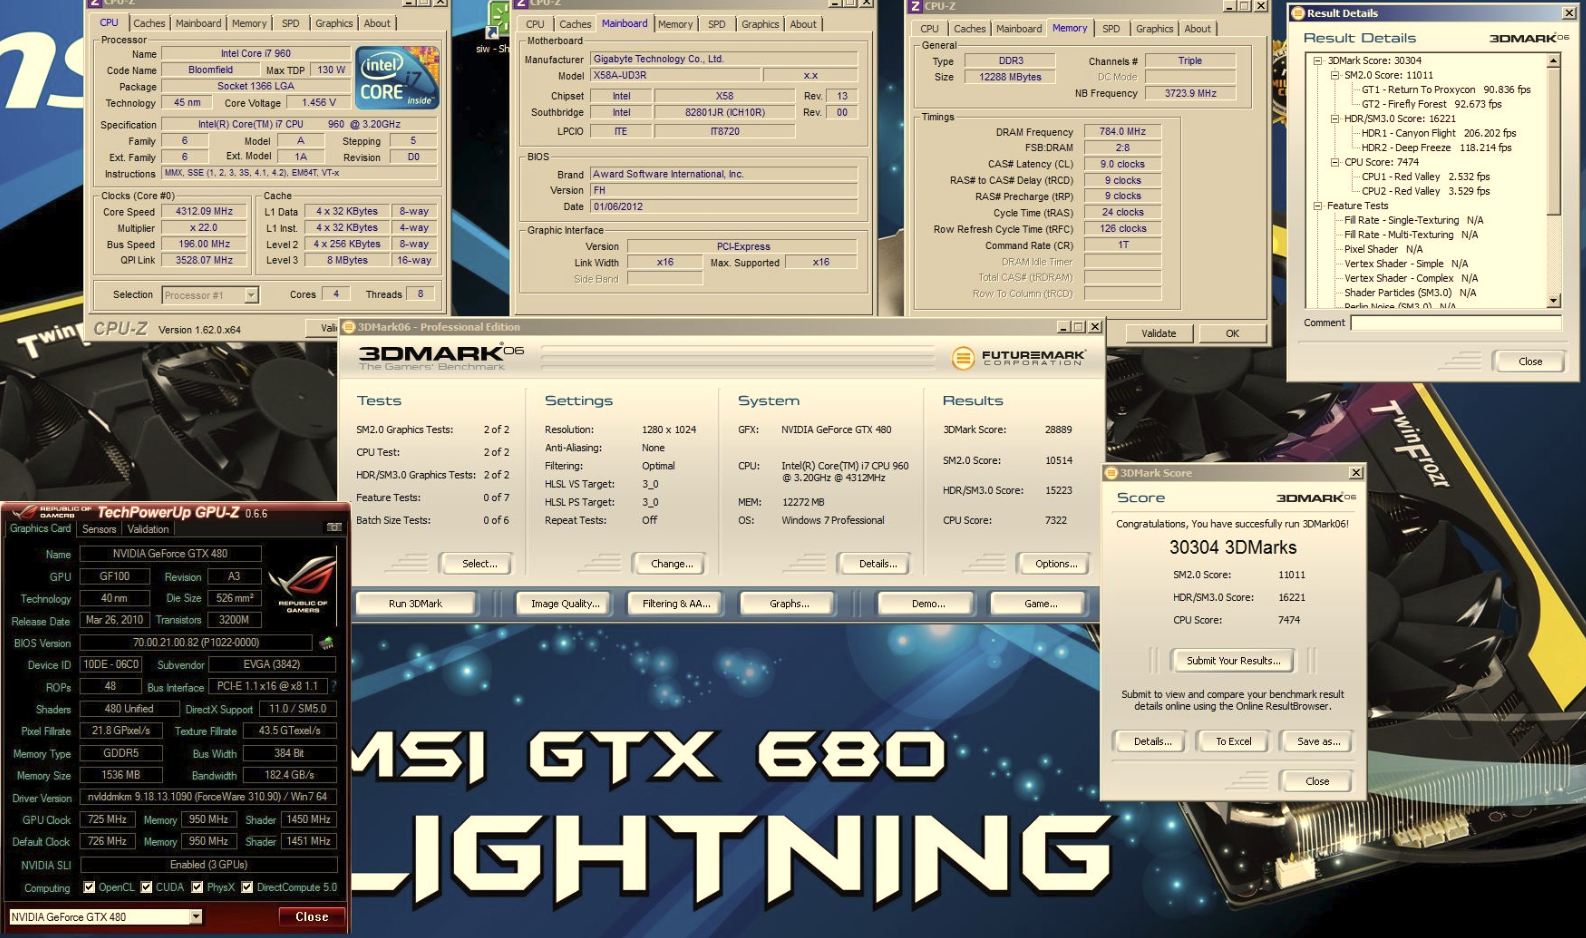The height and width of the screenshot is (938, 1586).
Task: Open Graphics tab in the CPU-Z Memory window
Action: (x=1154, y=29)
